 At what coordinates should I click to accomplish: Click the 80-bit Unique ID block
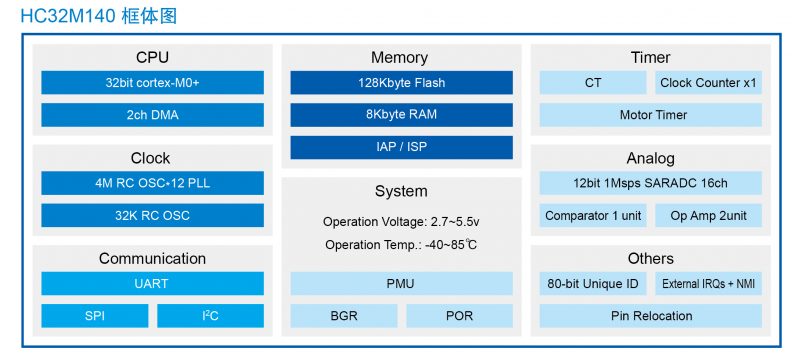tap(593, 284)
